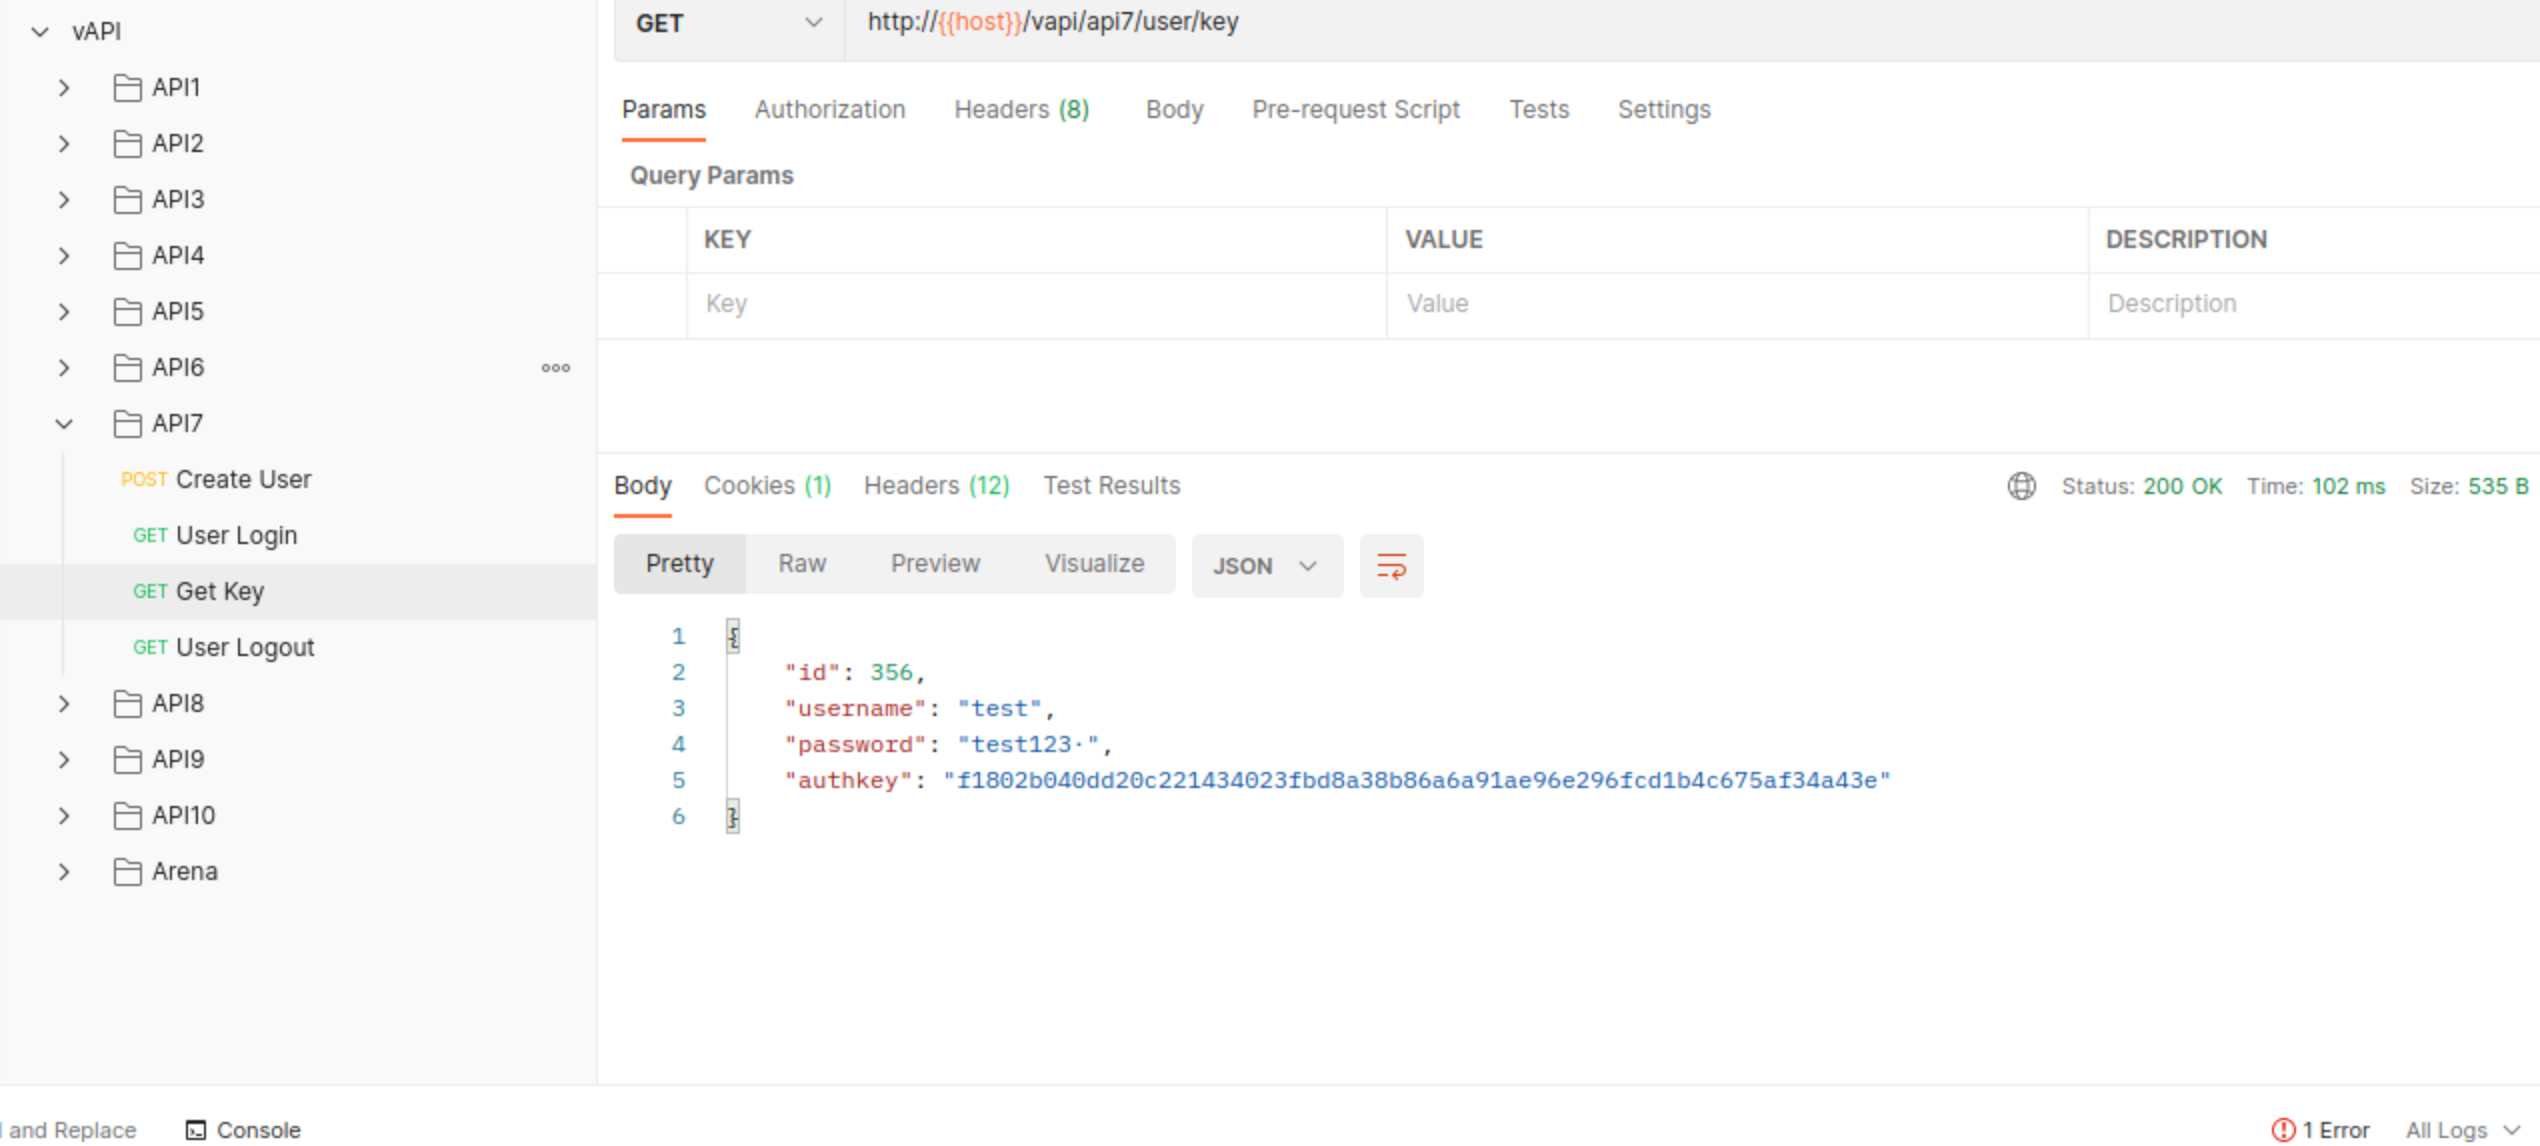The height and width of the screenshot is (1146, 2540).
Task: Select the Visualize response view
Action: tap(1094, 564)
